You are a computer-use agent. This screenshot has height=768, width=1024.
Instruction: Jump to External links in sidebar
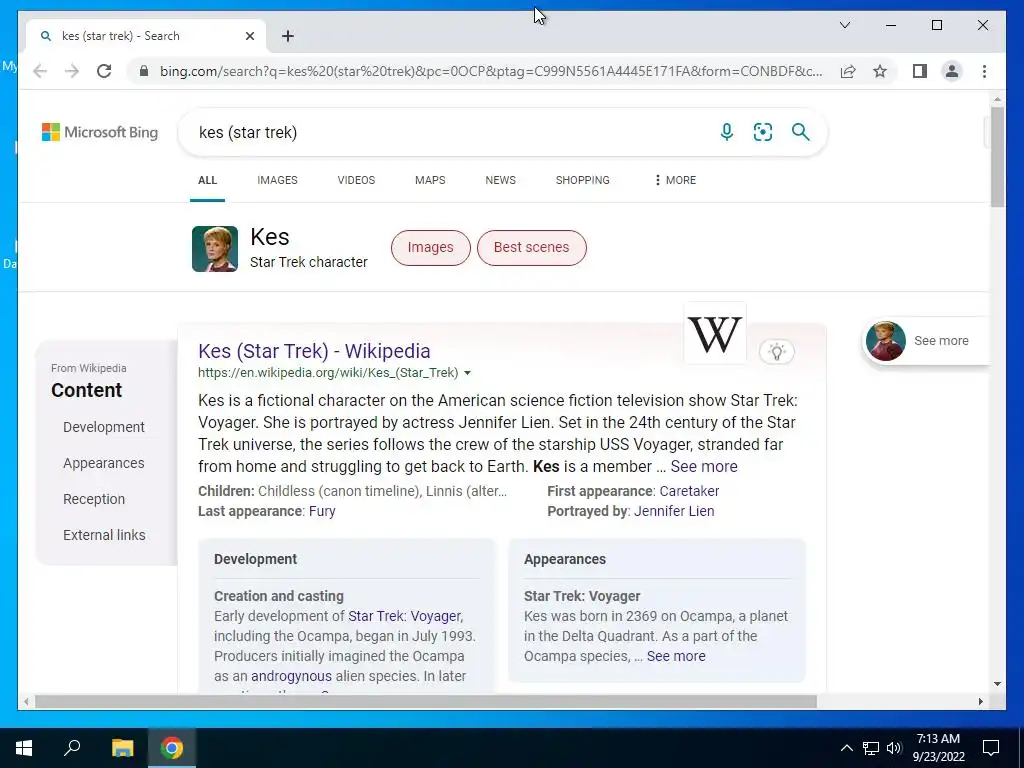pos(104,535)
